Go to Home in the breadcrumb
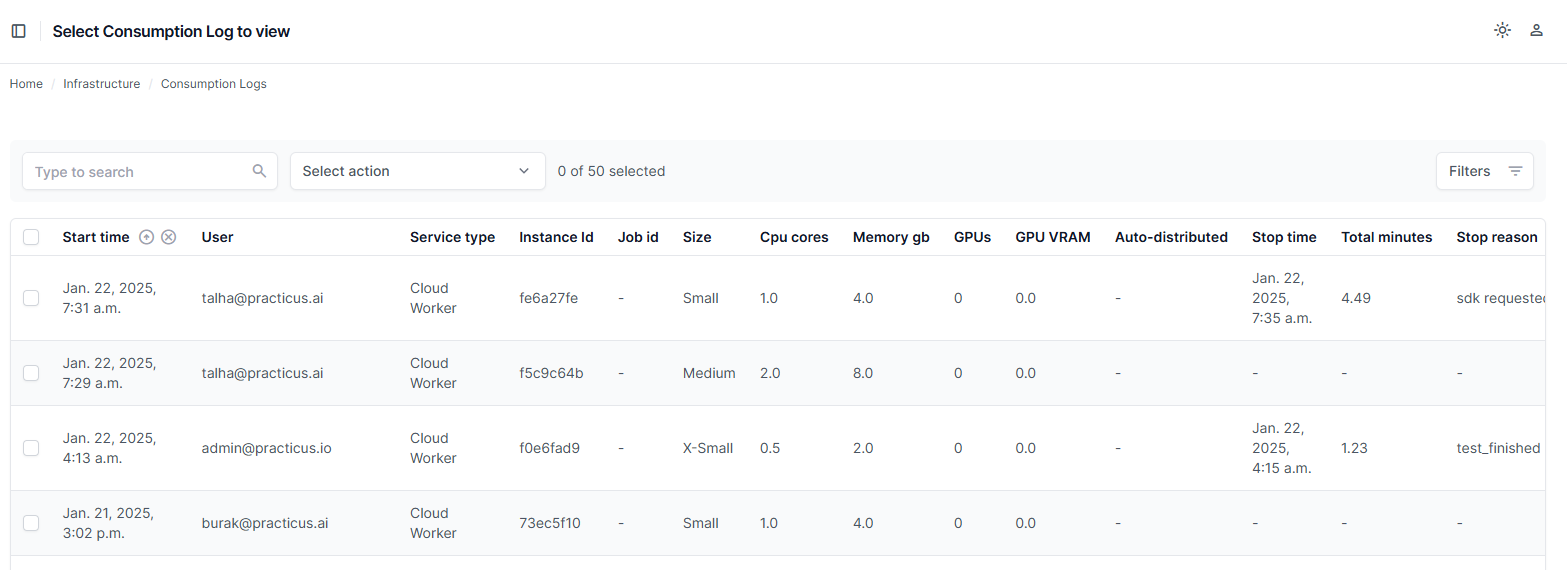 [x=26, y=84]
